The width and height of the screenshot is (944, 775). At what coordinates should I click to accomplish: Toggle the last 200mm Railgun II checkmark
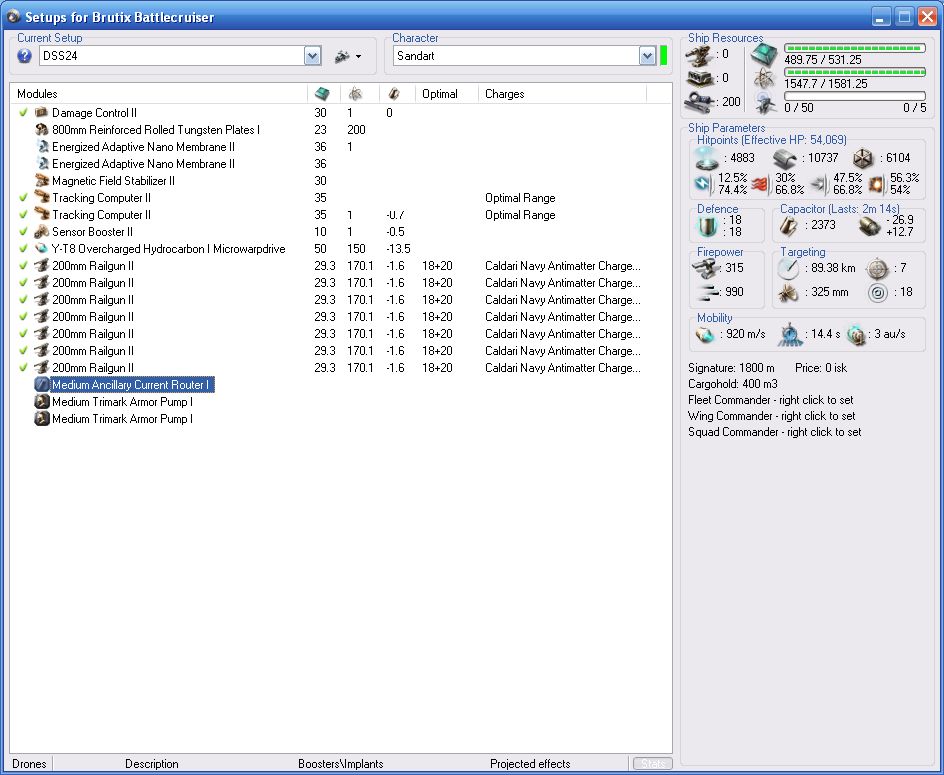(23, 367)
